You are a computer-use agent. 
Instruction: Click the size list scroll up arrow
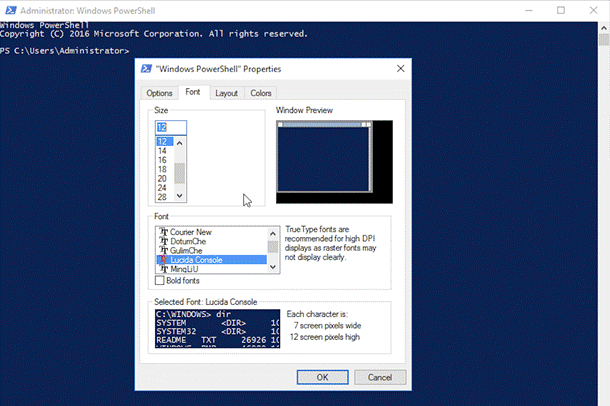tap(179, 143)
